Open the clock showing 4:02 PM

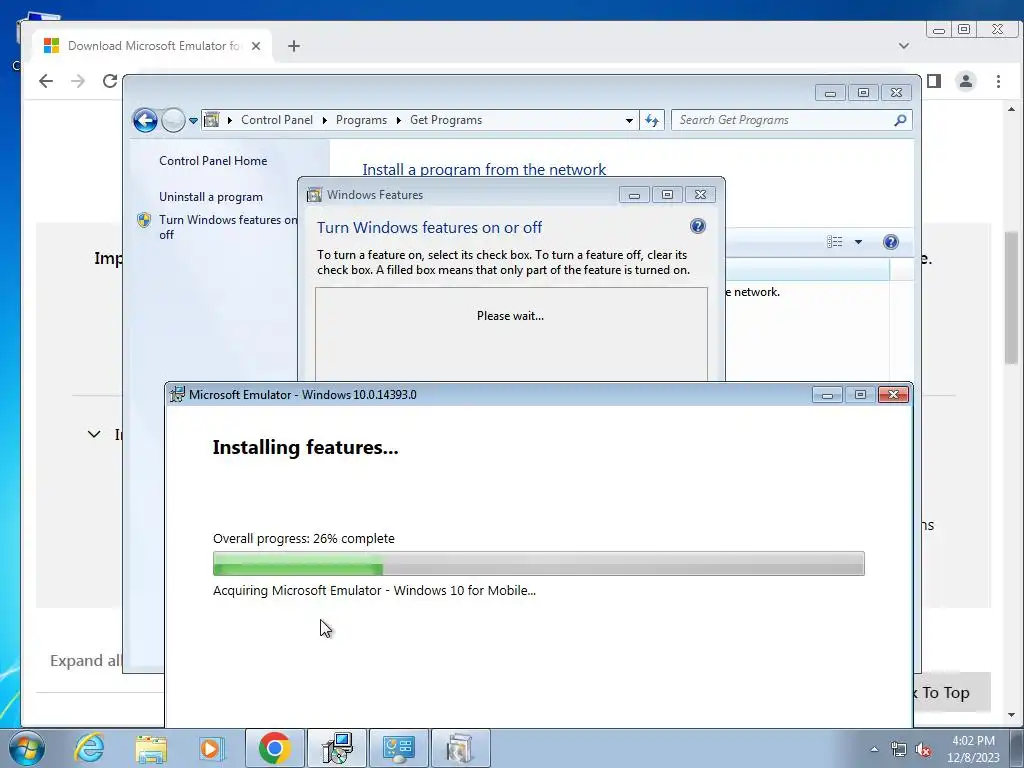tap(973, 748)
